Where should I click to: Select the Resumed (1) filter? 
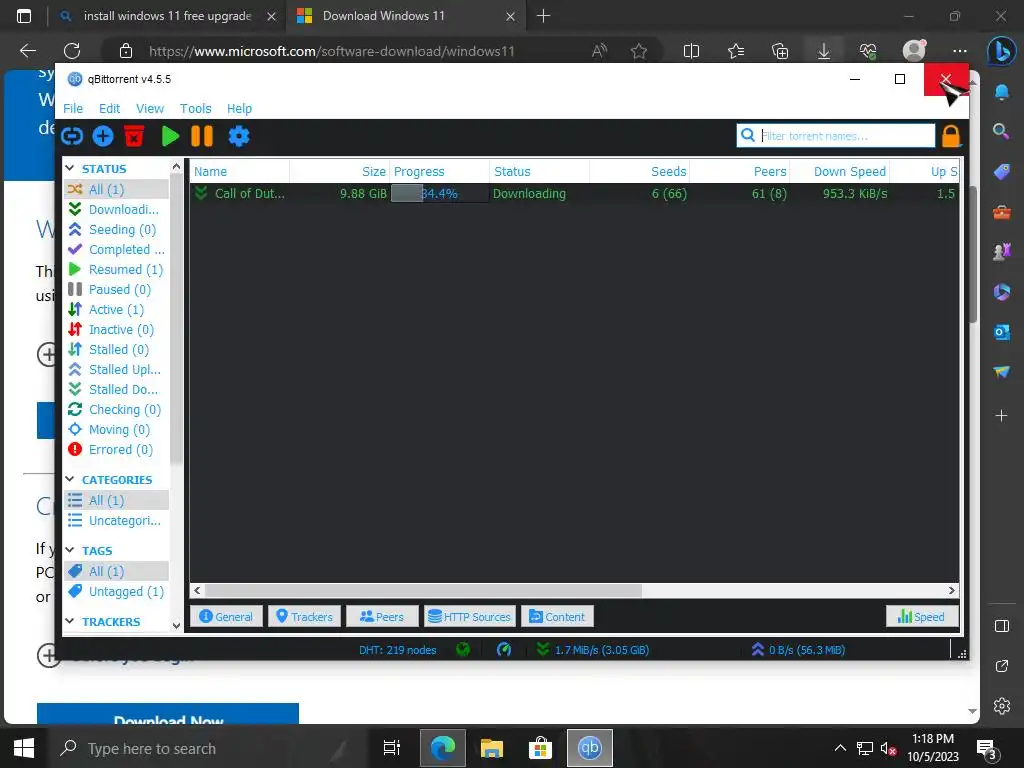click(116, 270)
